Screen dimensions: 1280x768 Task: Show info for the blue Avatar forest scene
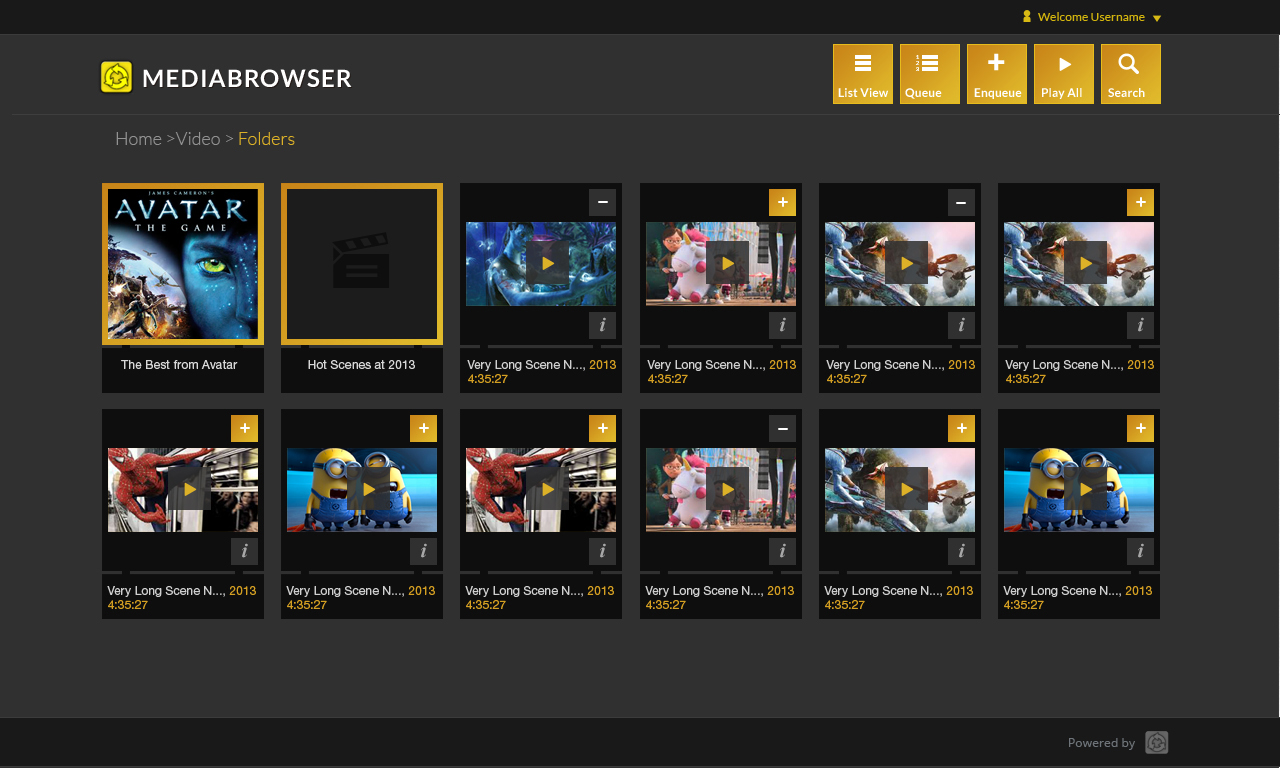(602, 325)
